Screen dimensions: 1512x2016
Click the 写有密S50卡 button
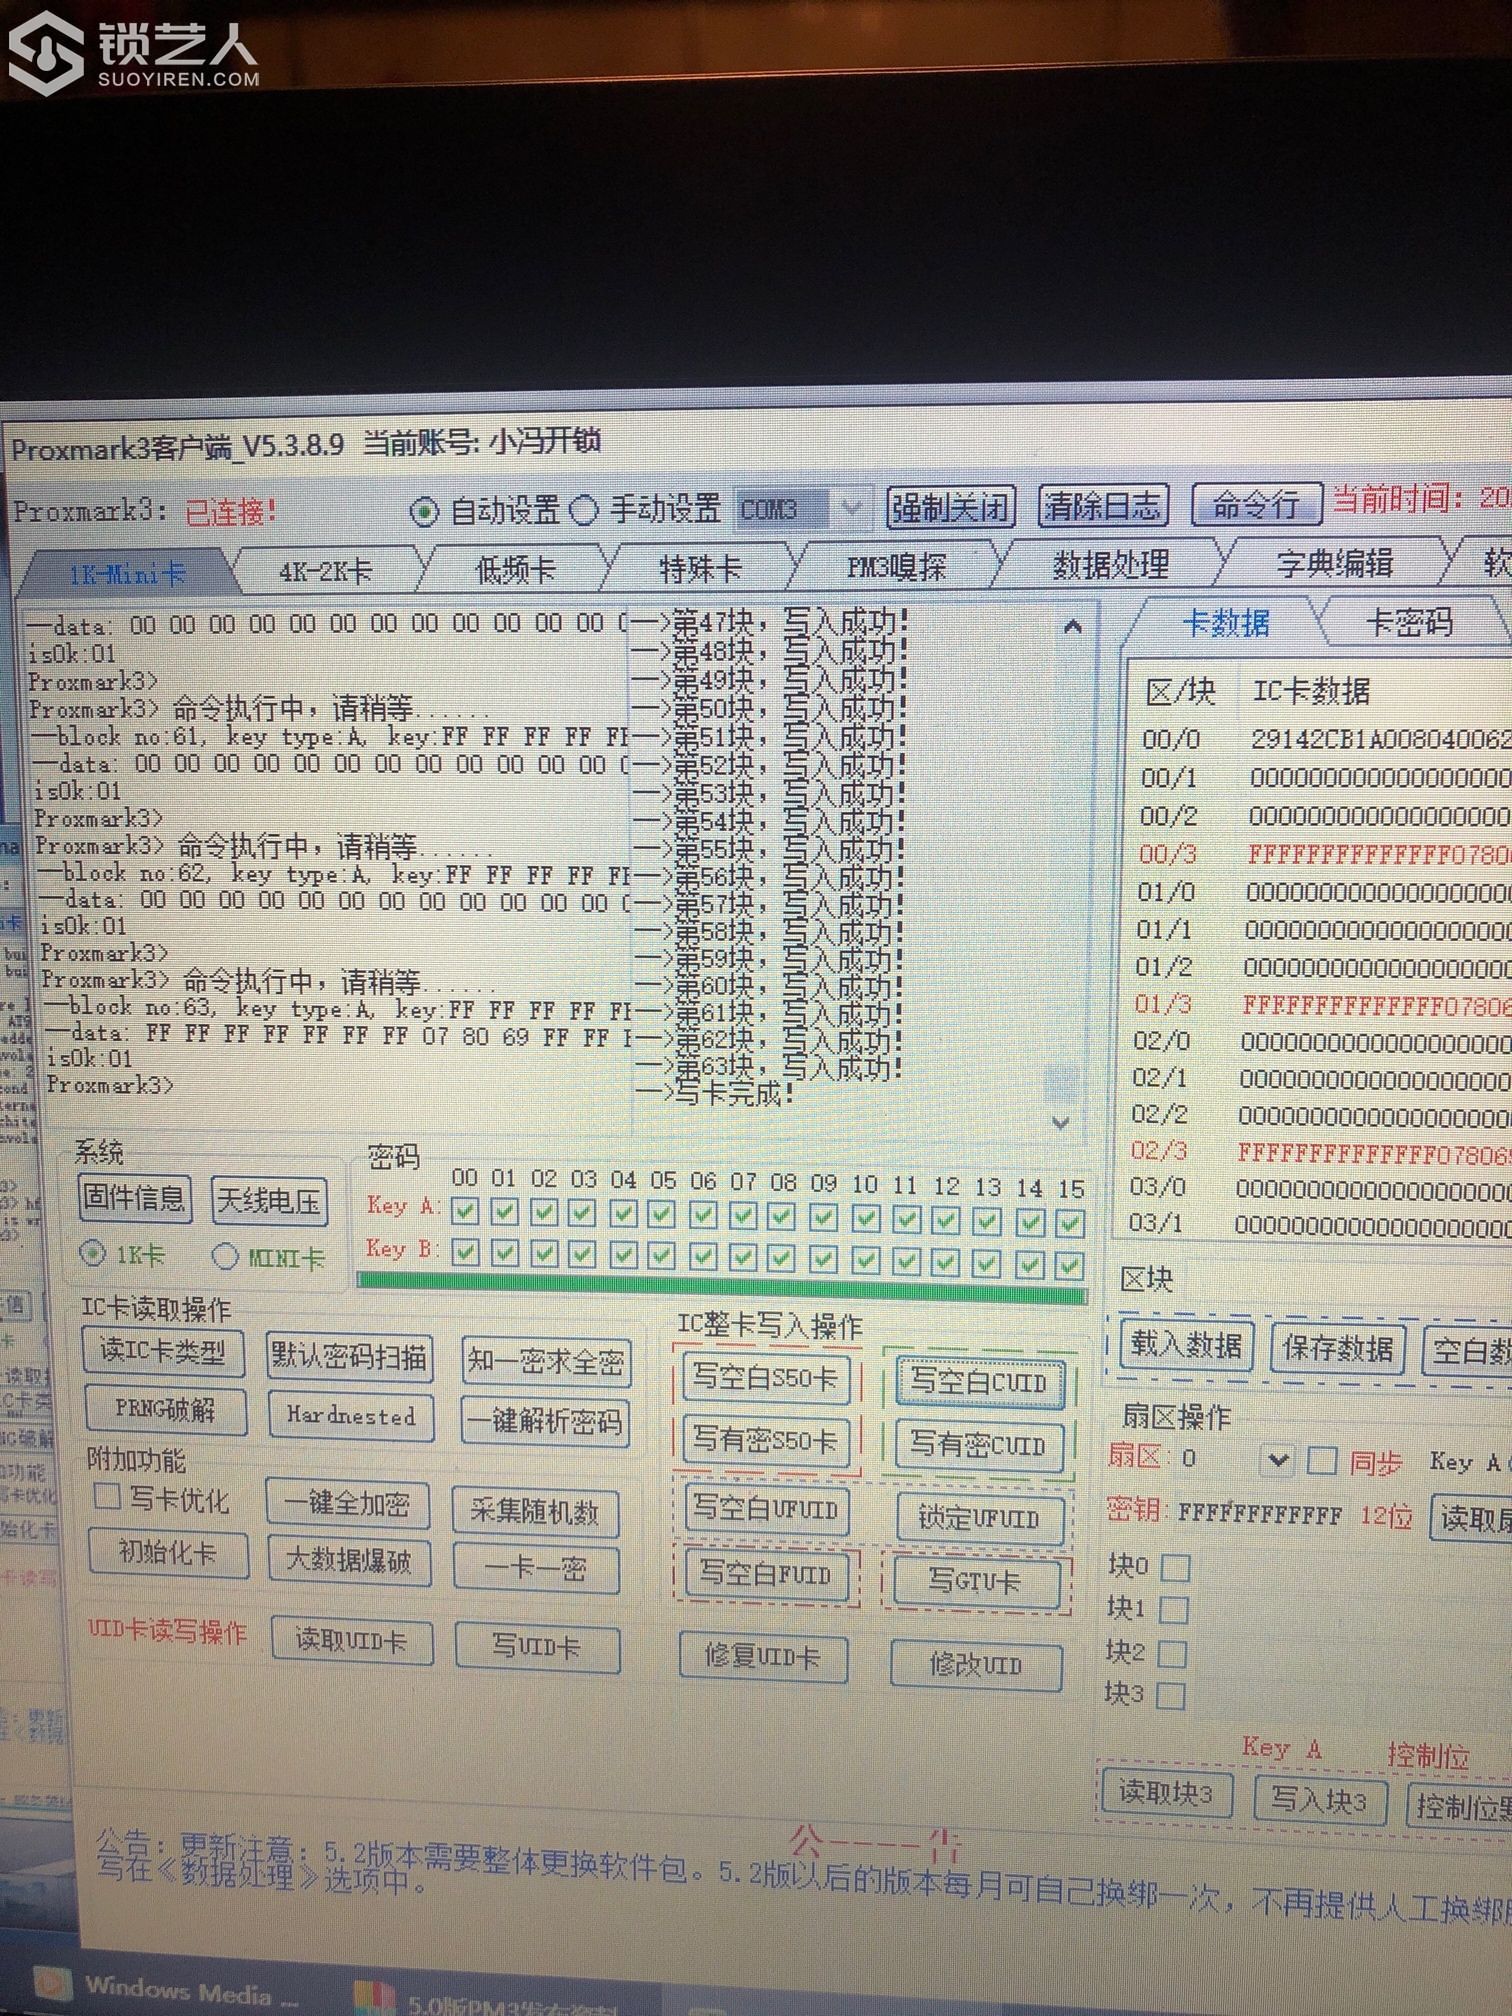coord(766,1439)
